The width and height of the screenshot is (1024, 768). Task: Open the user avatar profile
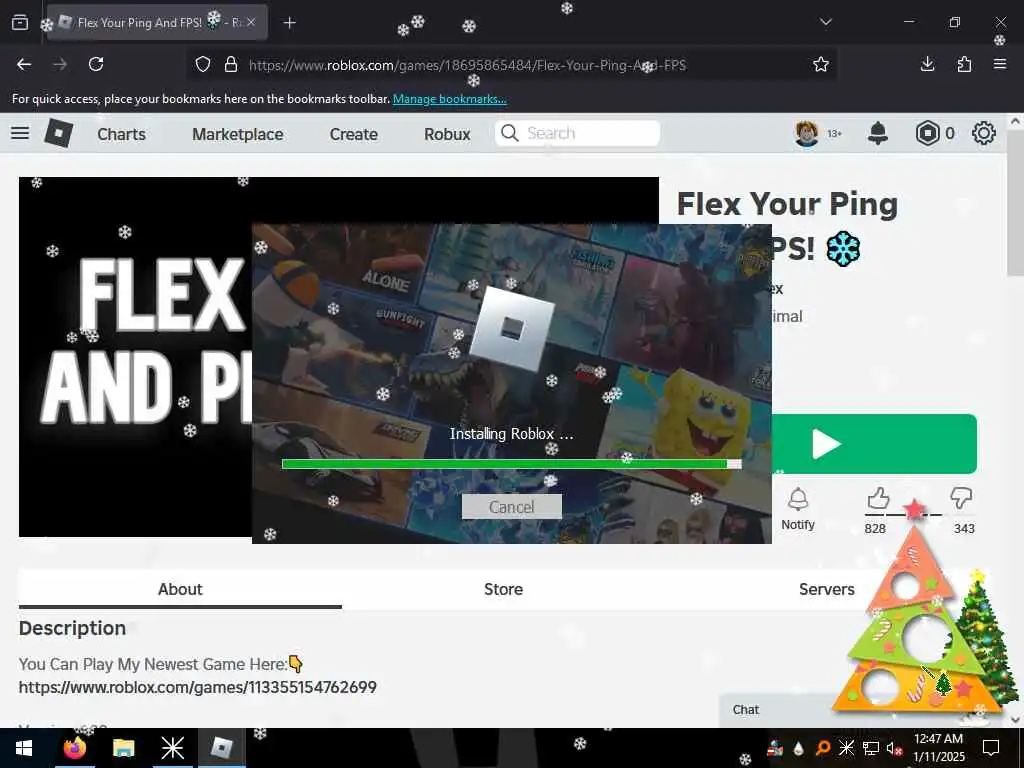coord(807,133)
